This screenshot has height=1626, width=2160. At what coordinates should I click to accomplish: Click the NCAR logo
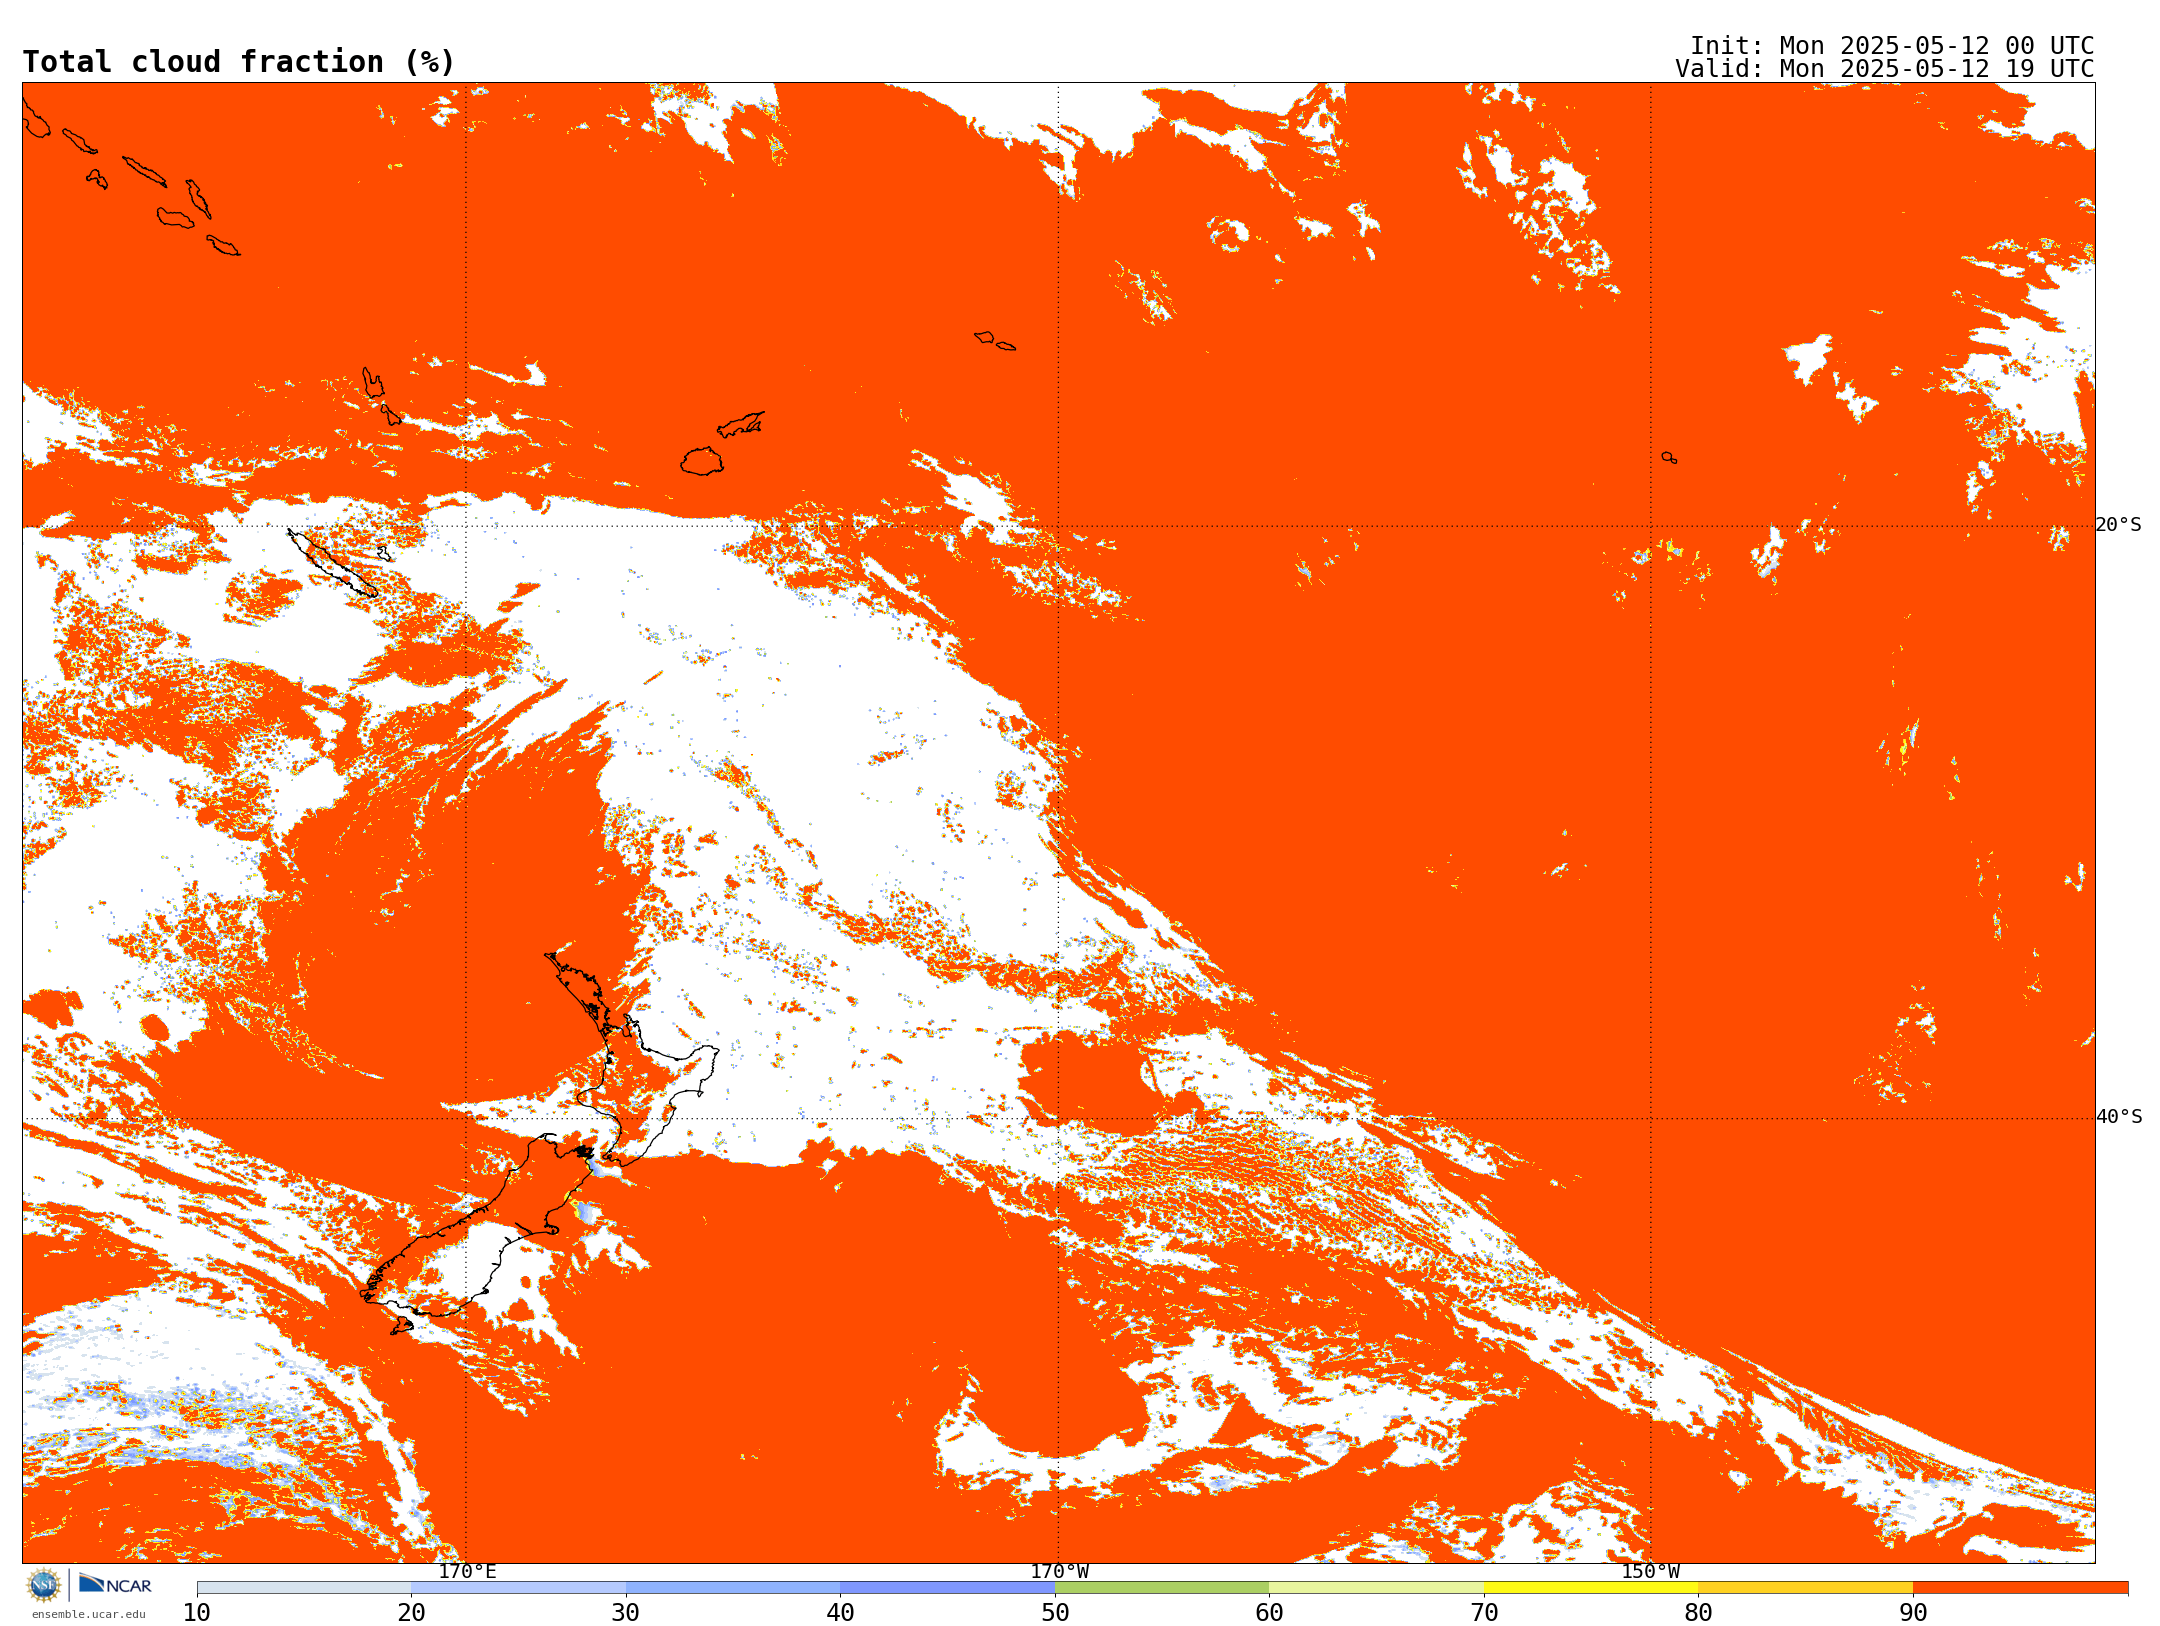click(x=116, y=1584)
